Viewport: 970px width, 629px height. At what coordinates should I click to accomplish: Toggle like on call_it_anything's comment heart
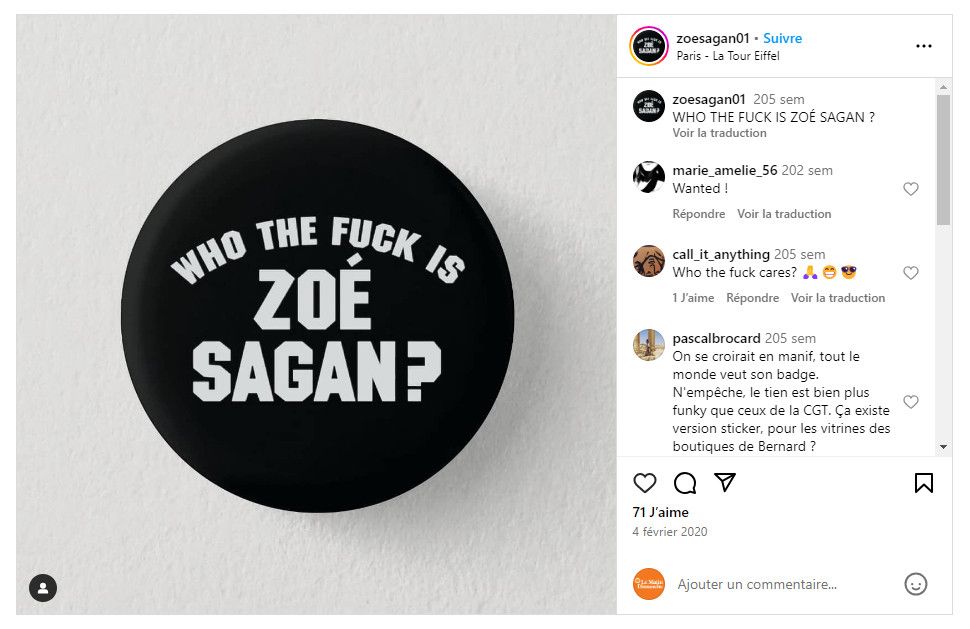[911, 272]
